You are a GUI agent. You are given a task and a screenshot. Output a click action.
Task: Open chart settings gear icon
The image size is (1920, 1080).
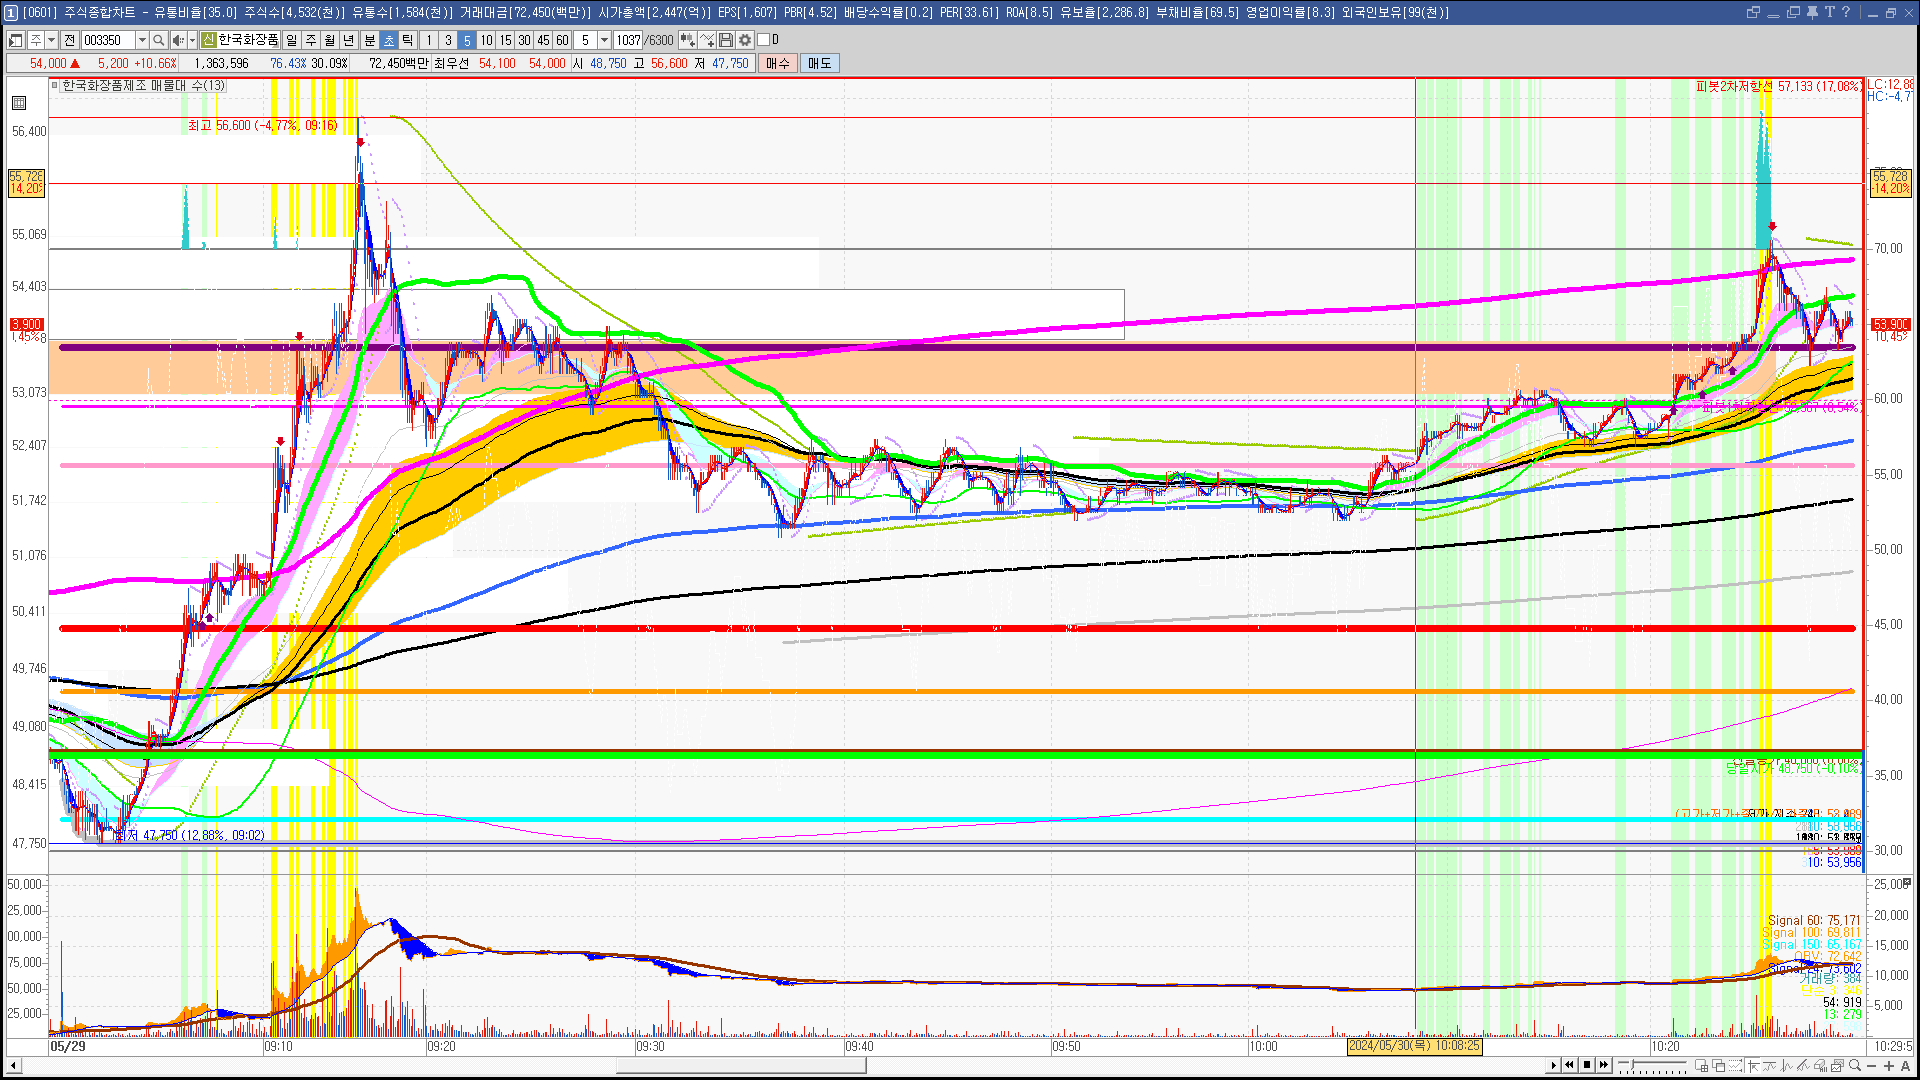tap(745, 40)
